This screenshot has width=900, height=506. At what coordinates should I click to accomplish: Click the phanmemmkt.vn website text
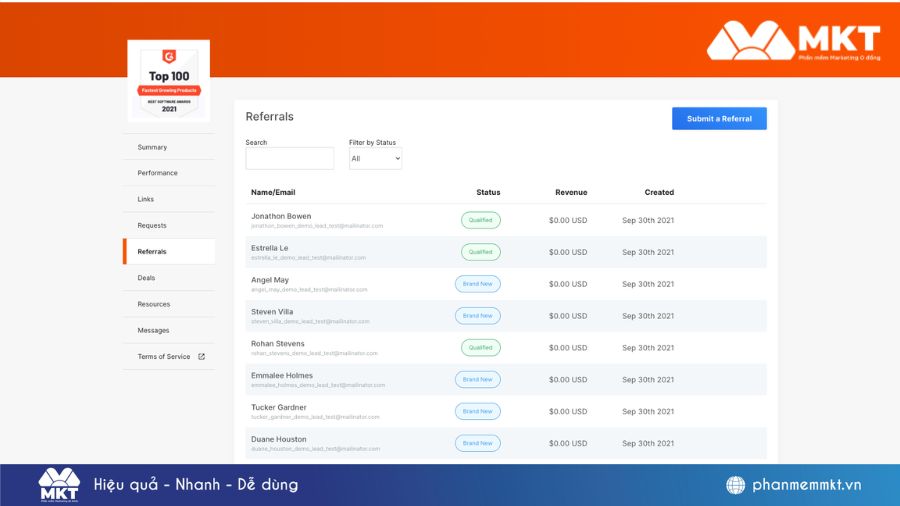click(806, 485)
